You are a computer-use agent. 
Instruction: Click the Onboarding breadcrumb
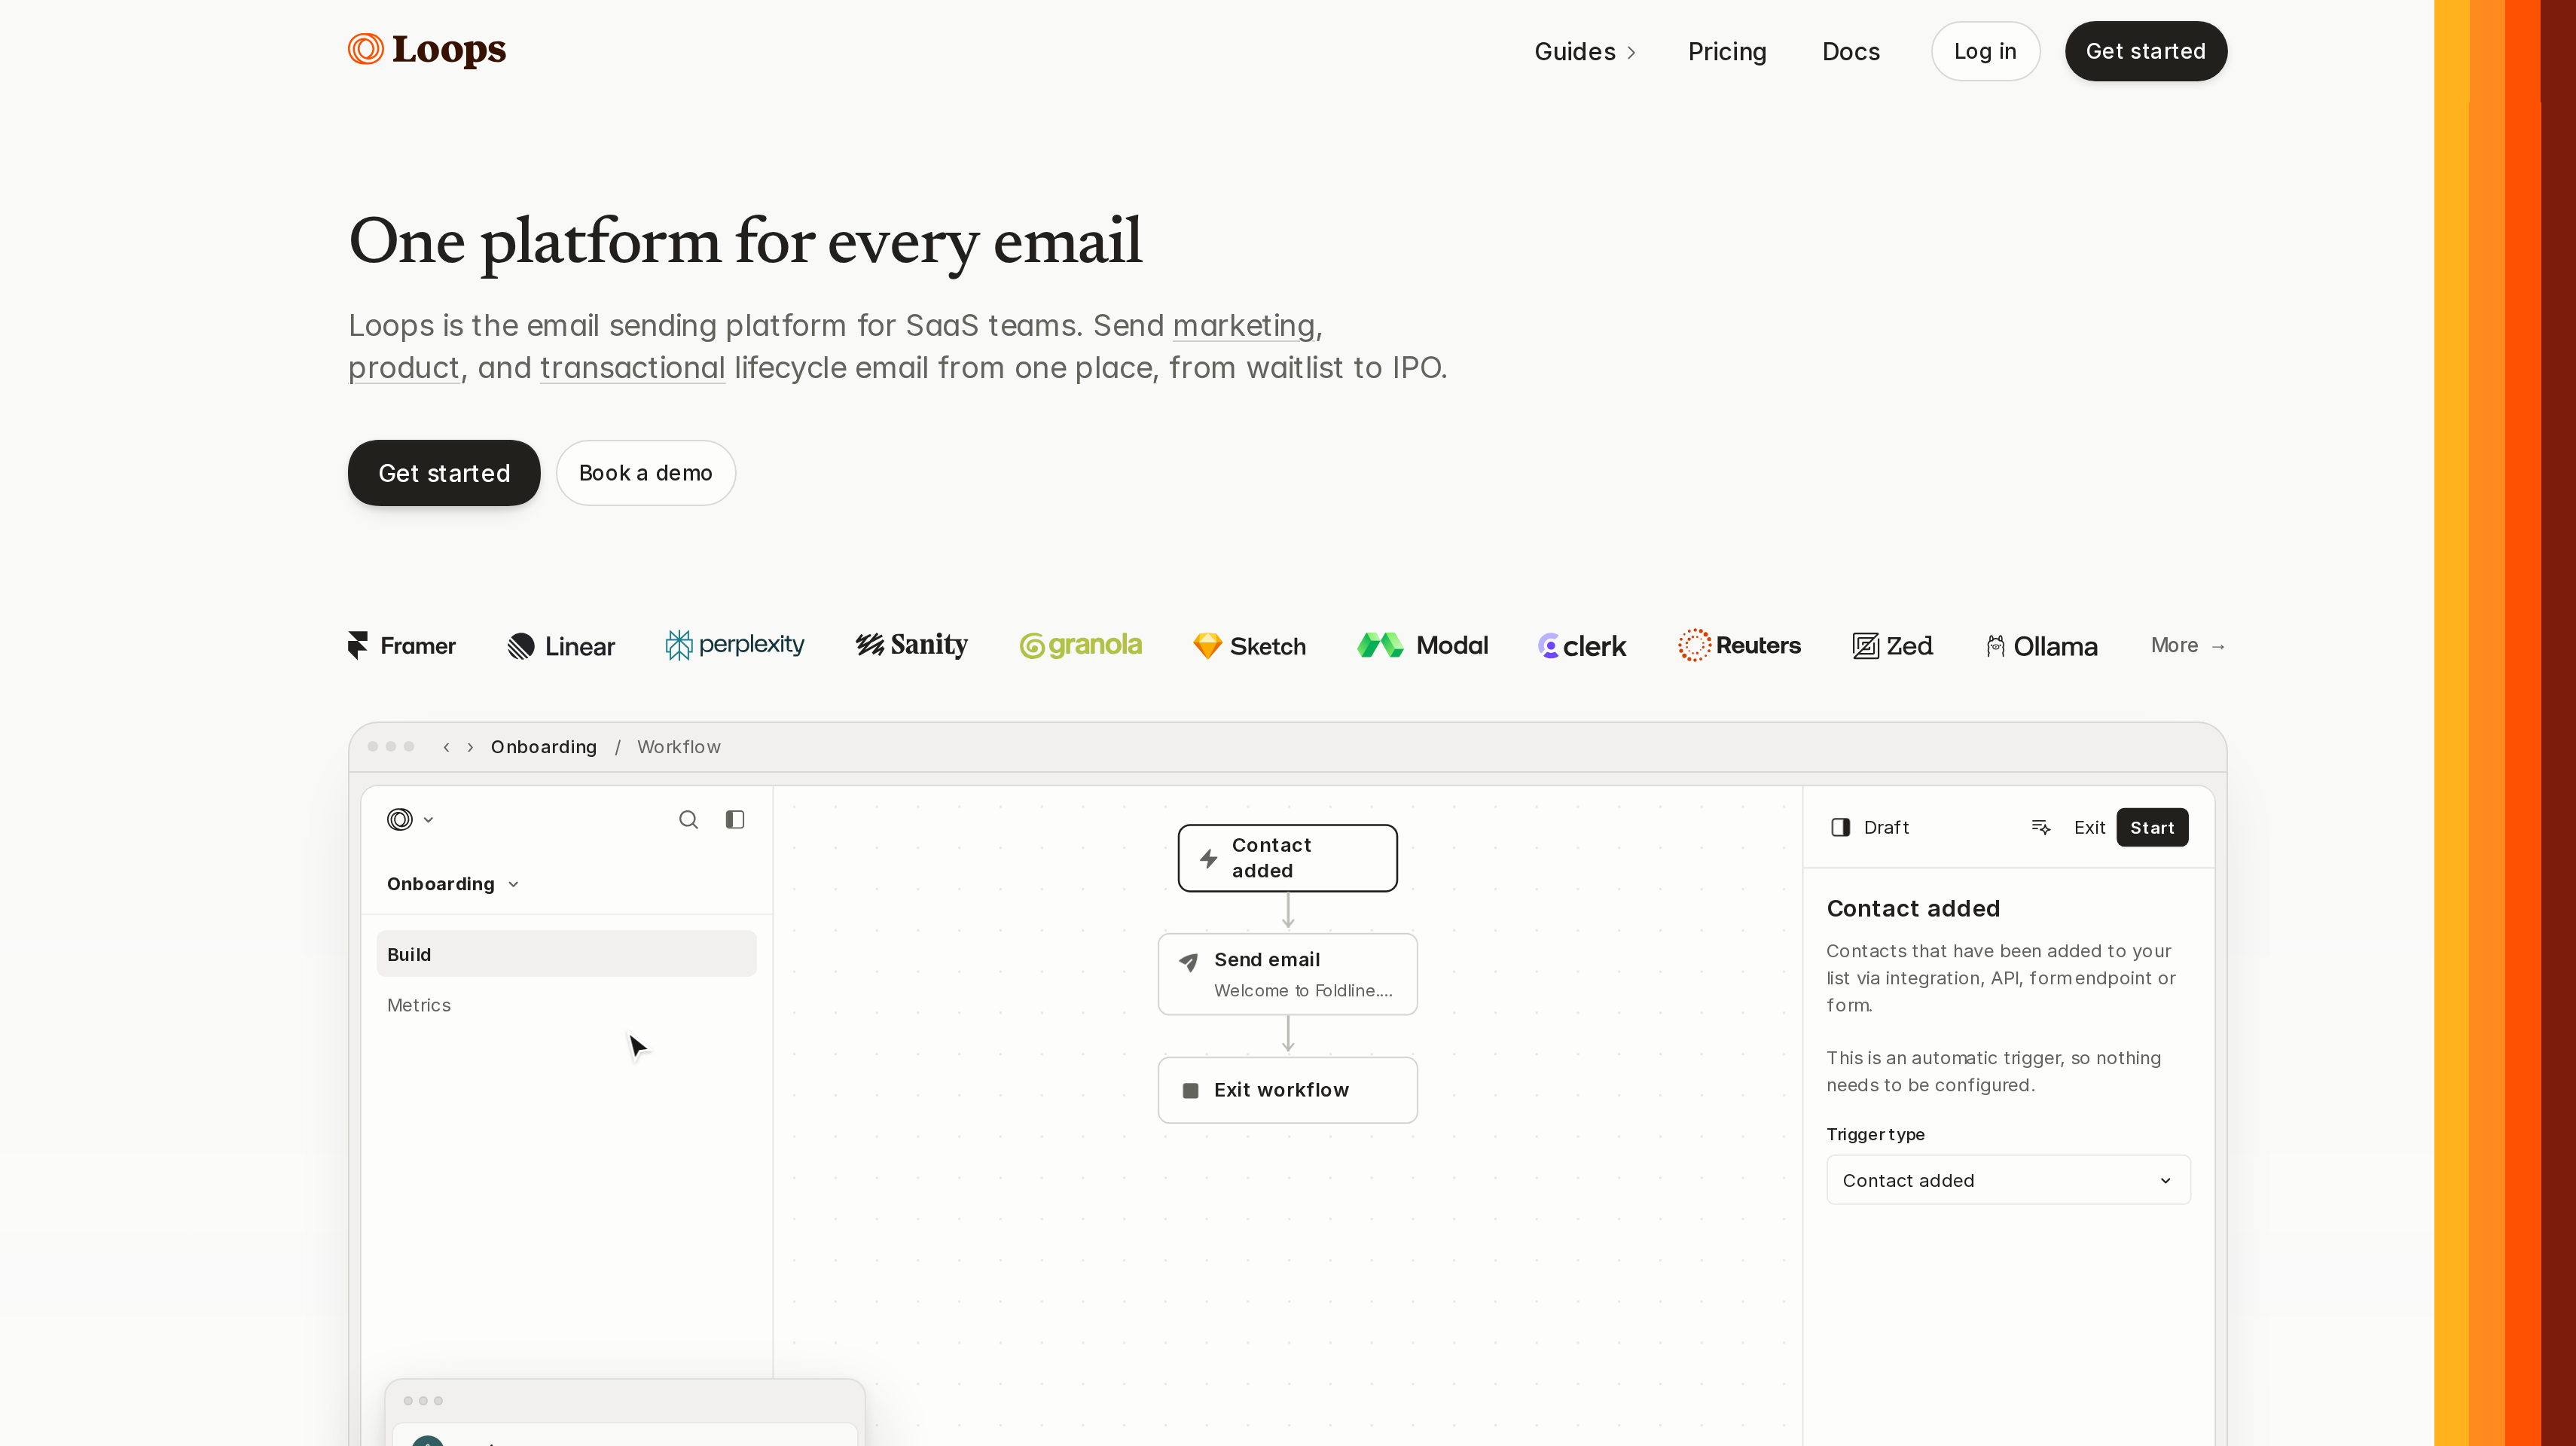pos(544,747)
